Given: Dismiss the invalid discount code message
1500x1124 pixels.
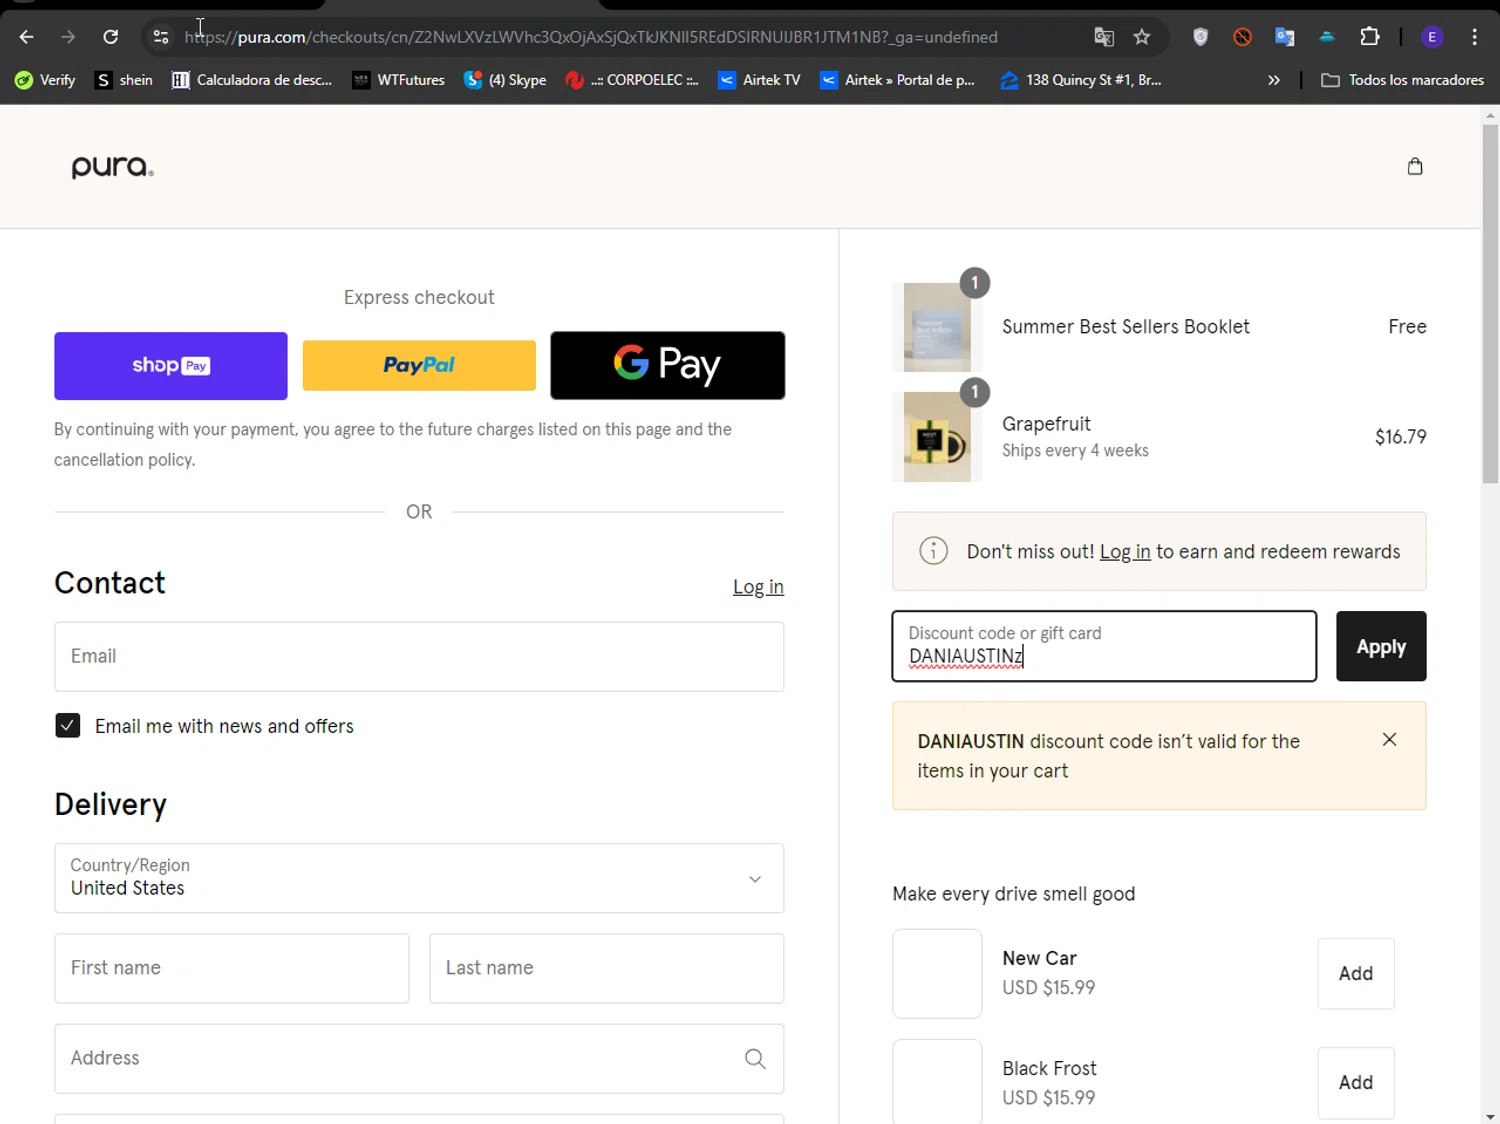Looking at the screenshot, I should pos(1389,740).
